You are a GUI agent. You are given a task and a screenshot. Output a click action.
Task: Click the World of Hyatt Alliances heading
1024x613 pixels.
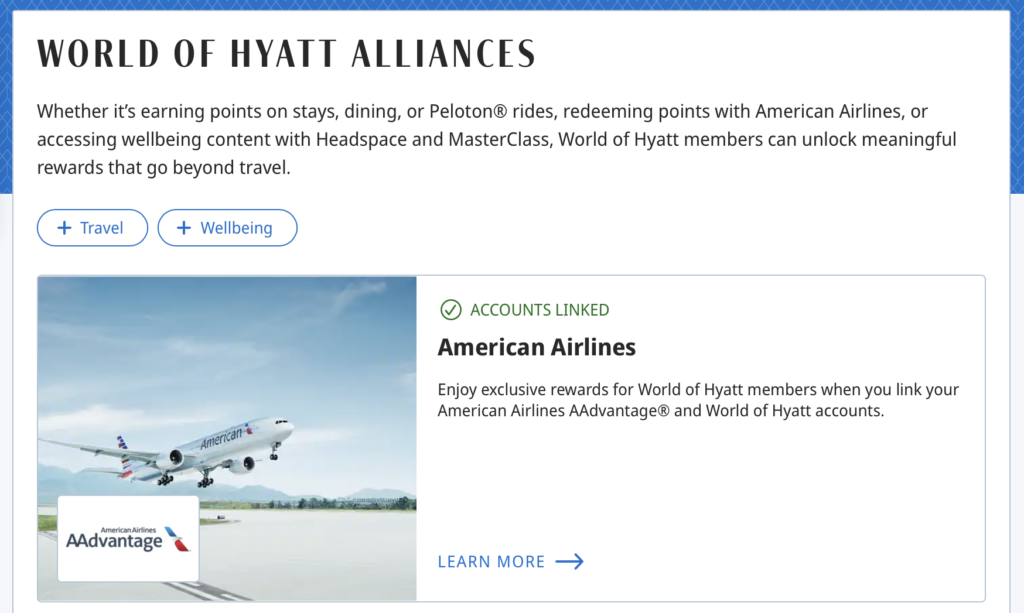[286, 54]
